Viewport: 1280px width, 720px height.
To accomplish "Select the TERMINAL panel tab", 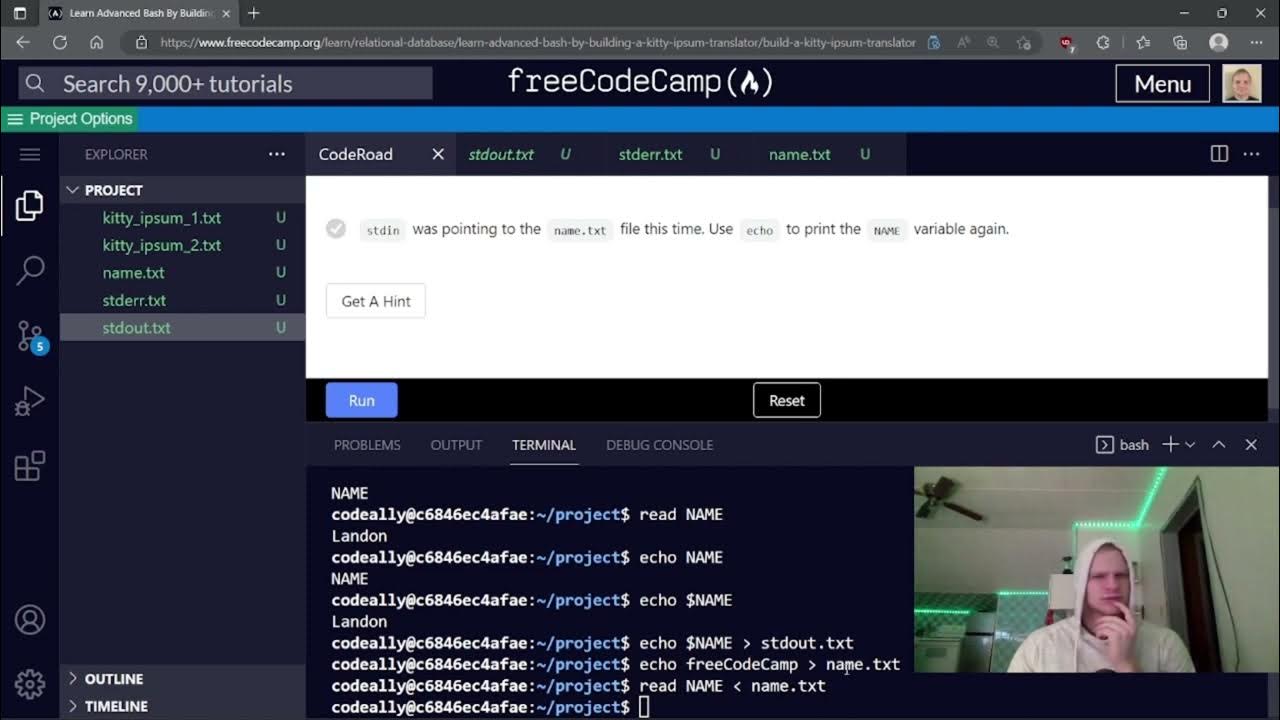I will coord(544,445).
